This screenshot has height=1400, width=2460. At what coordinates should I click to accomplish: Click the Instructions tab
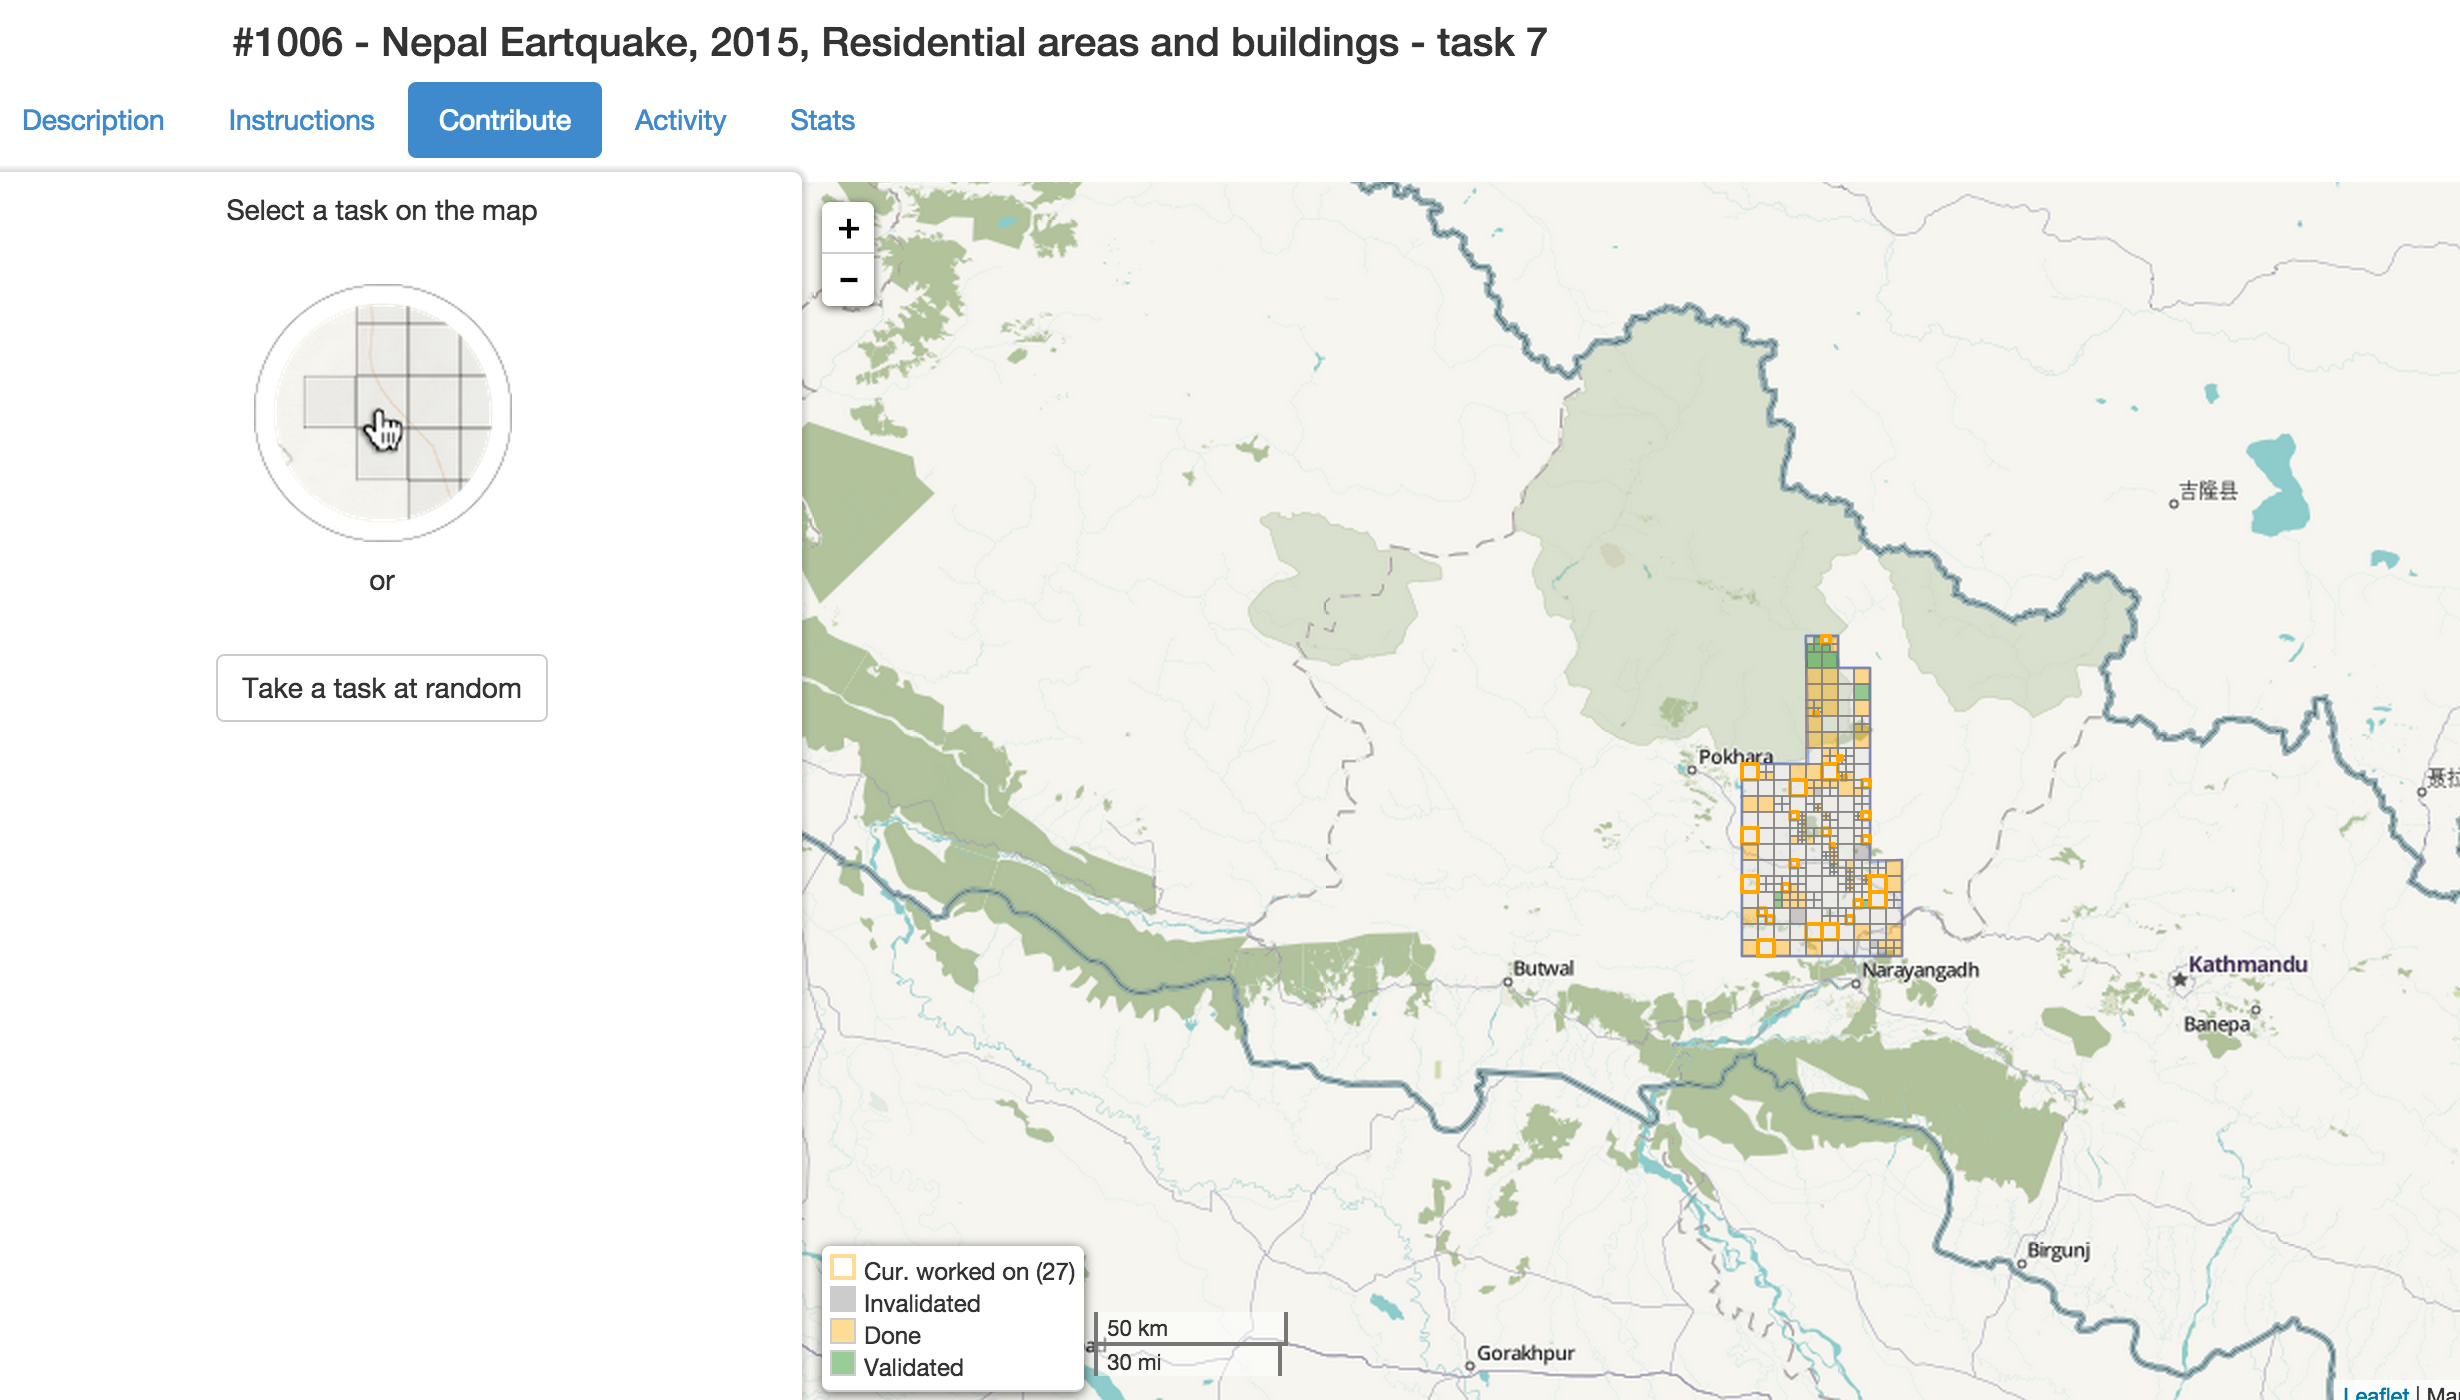(x=301, y=120)
